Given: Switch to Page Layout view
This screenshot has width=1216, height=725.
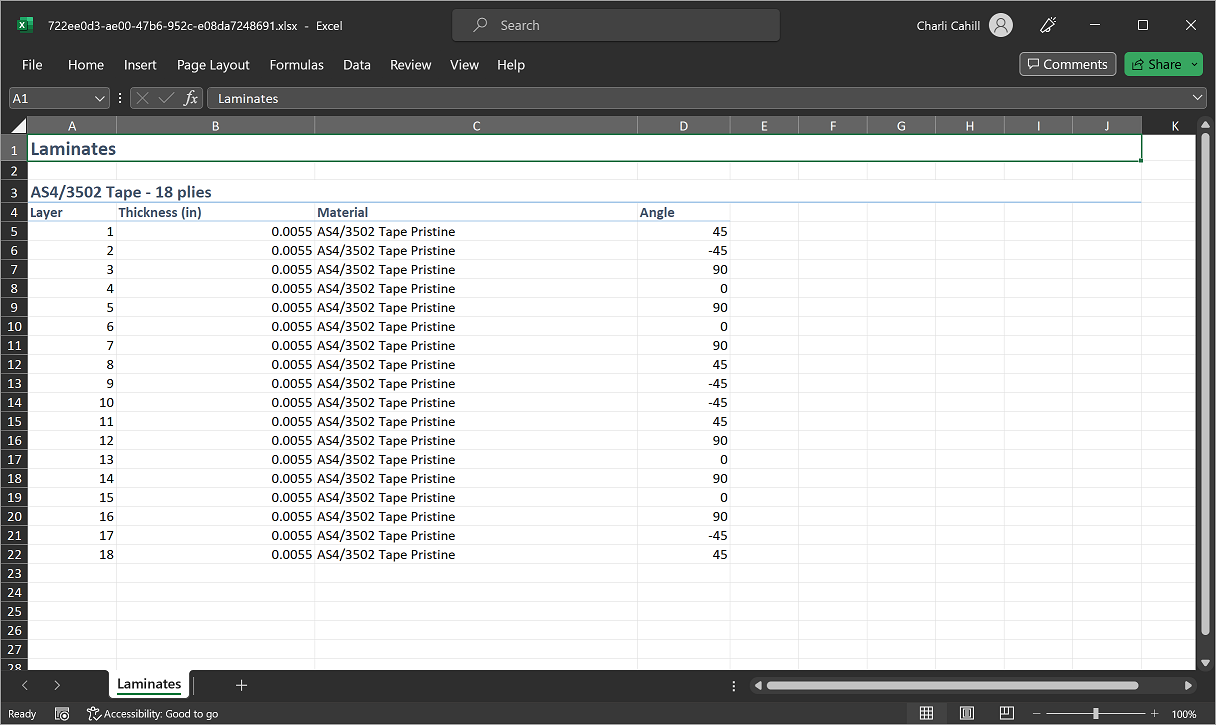Looking at the screenshot, I should tap(967, 714).
